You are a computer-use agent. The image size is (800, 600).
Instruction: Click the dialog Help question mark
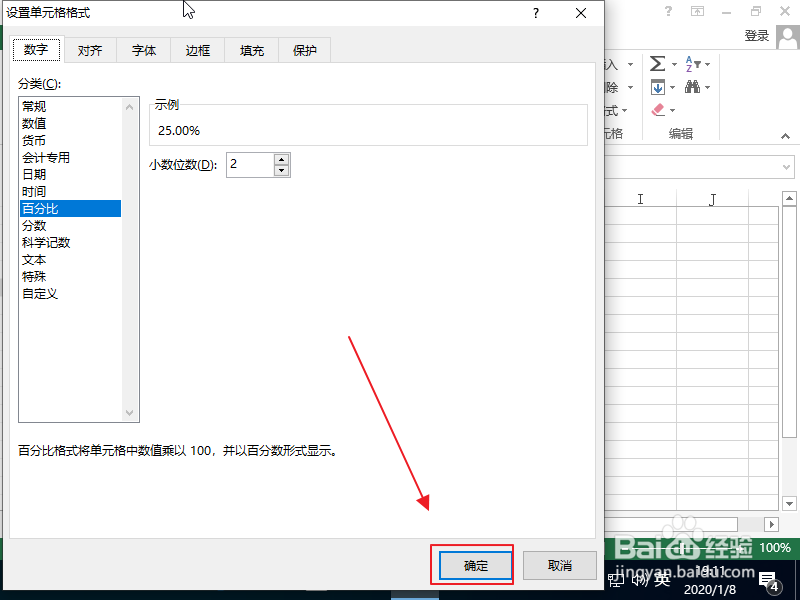click(x=535, y=14)
